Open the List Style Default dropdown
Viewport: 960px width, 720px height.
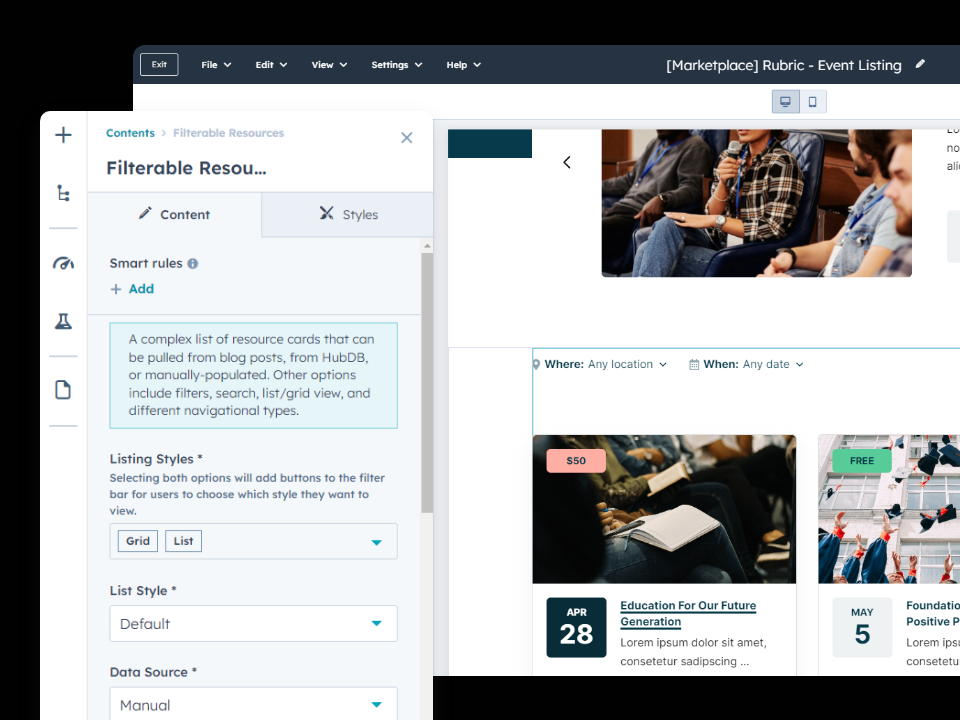coord(376,623)
